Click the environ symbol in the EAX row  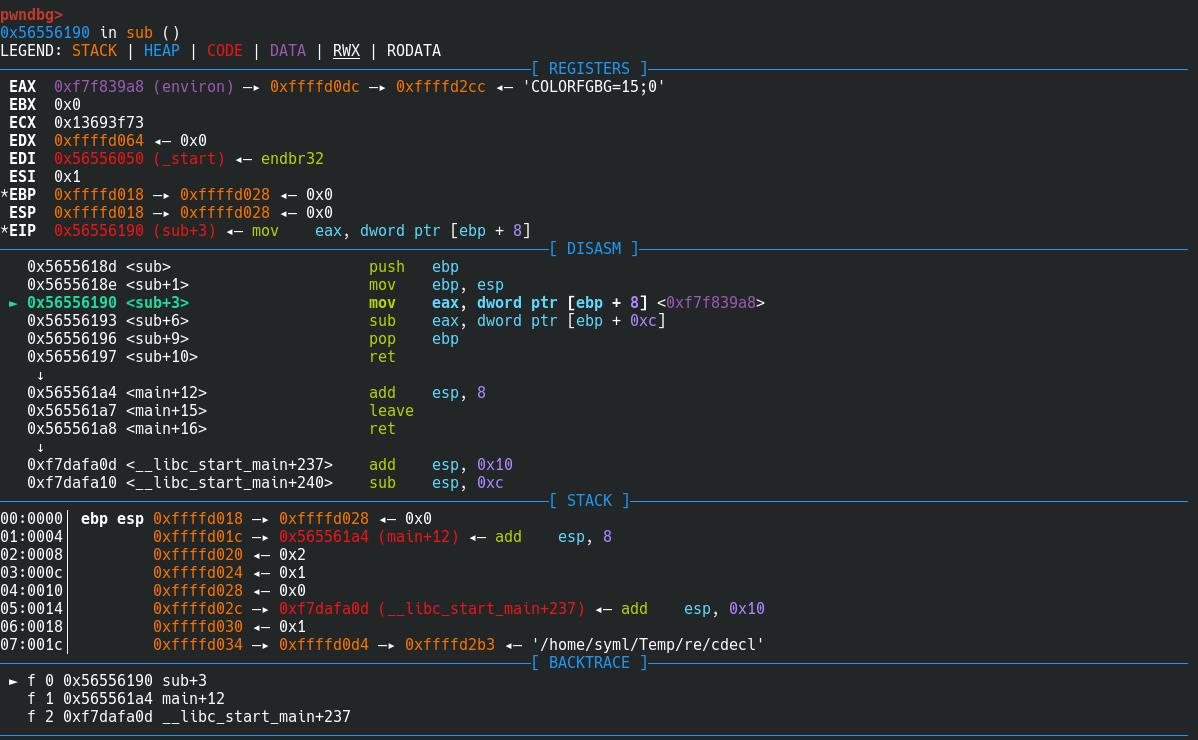point(193,87)
